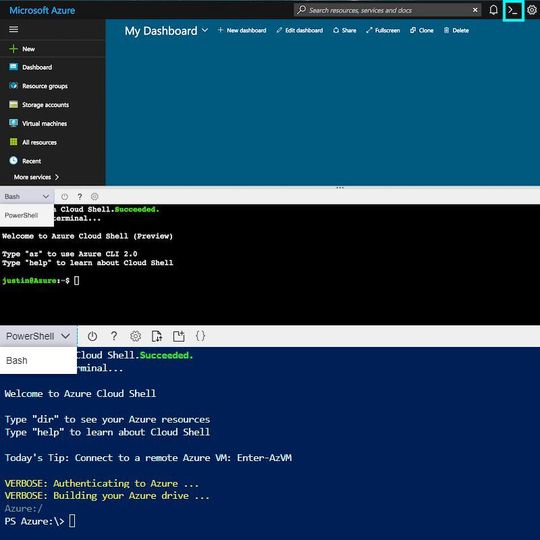This screenshot has width=540, height=540.
Task: Open editor curly braces icon
Action: [x=200, y=336]
